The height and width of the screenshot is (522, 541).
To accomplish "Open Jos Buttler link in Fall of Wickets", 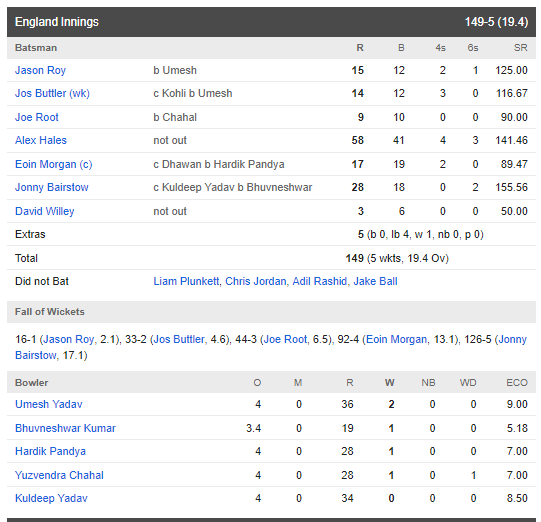I will (179, 339).
